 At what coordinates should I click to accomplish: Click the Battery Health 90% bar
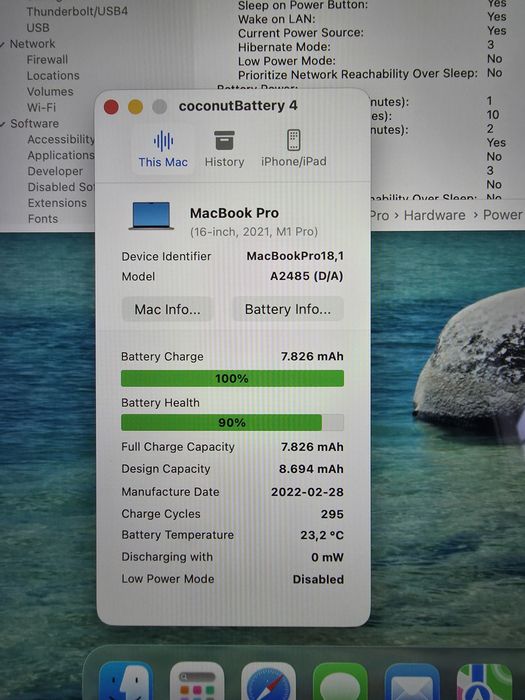click(x=232, y=422)
